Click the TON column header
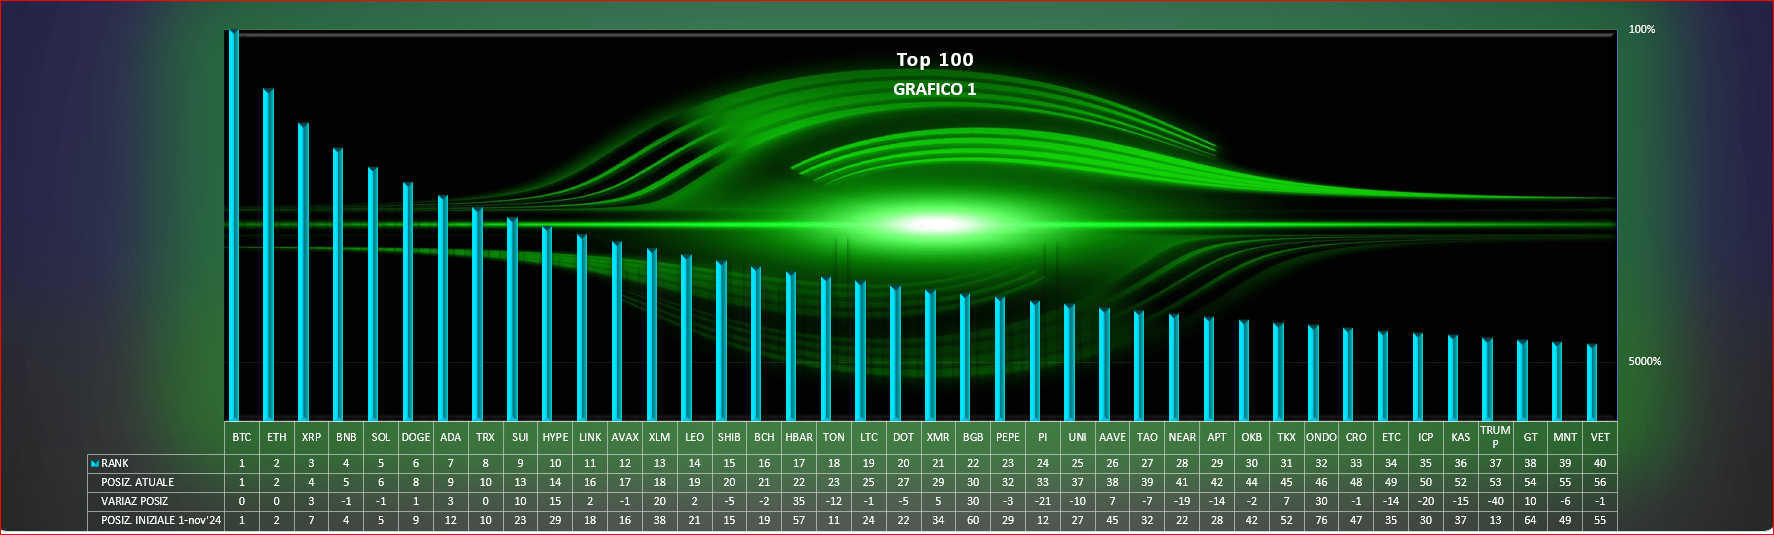1774x535 pixels. pyautogui.click(x=834, y=438)
